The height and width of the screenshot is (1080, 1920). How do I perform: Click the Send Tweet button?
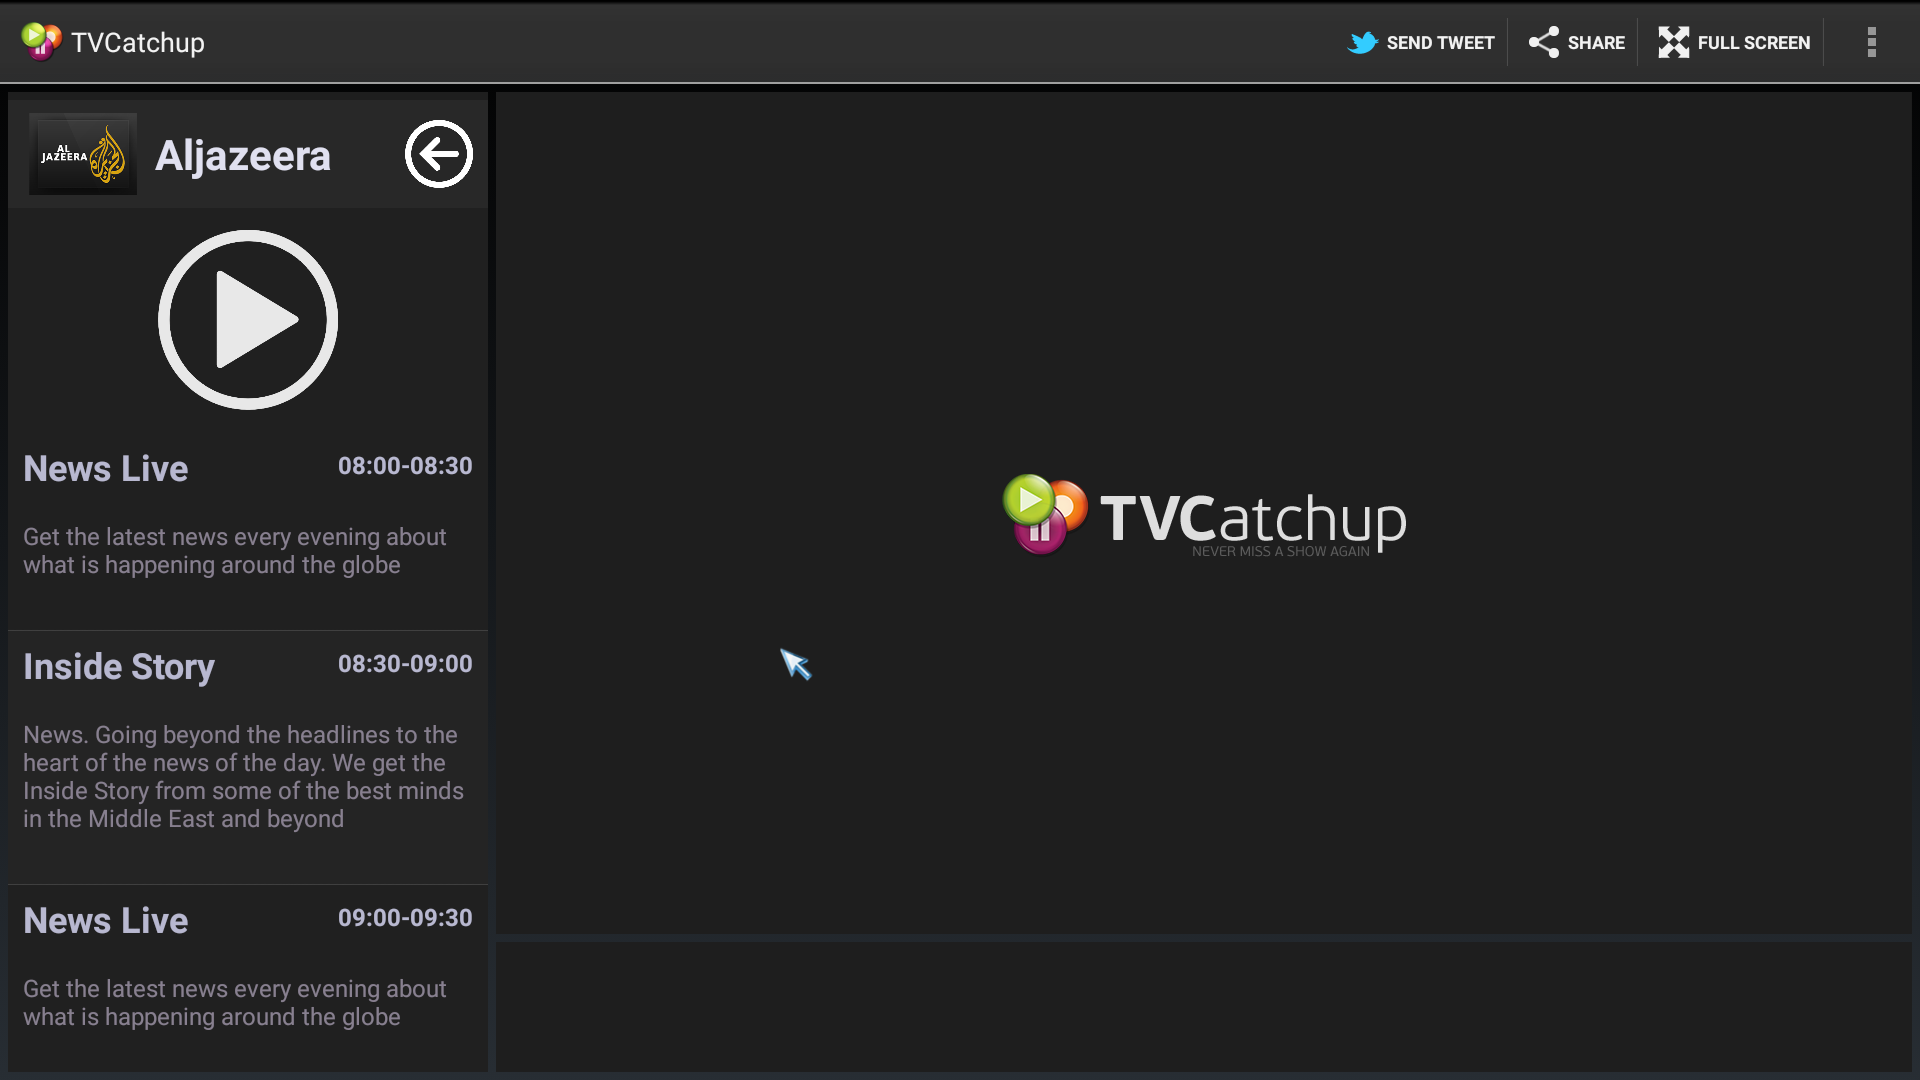click(x=1420, y=42)
